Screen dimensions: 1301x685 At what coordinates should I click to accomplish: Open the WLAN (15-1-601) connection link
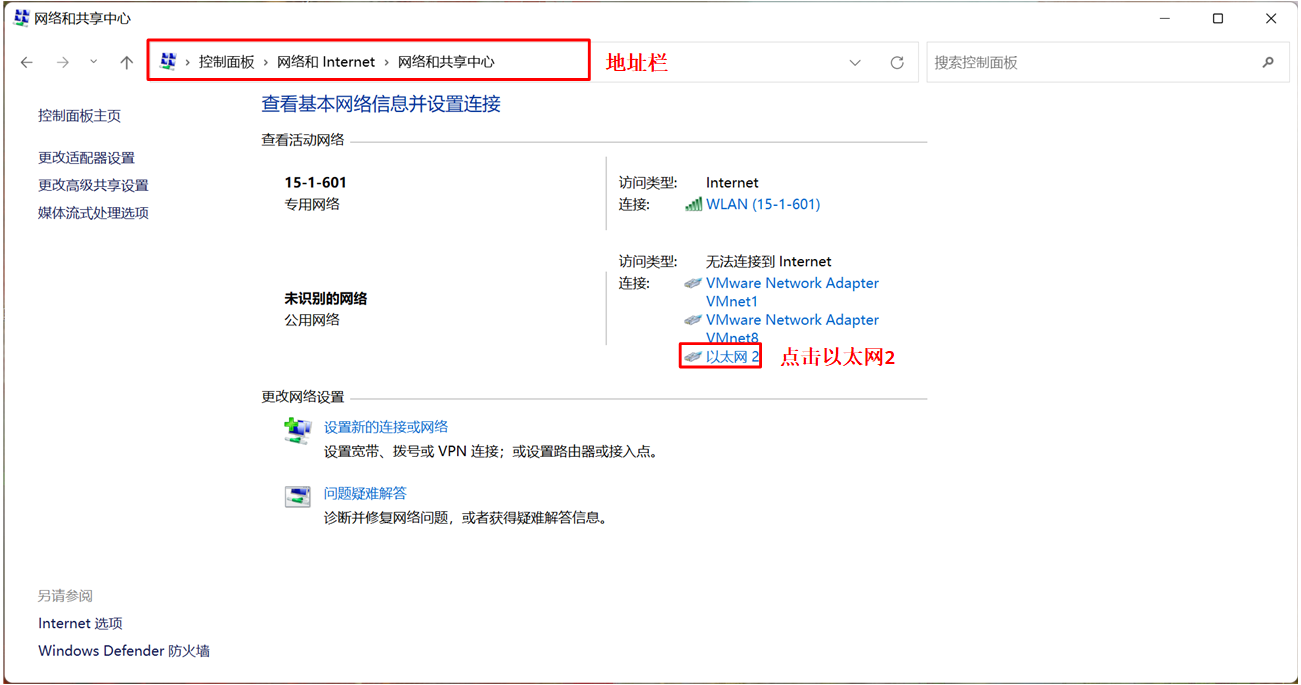click(762, 204)
